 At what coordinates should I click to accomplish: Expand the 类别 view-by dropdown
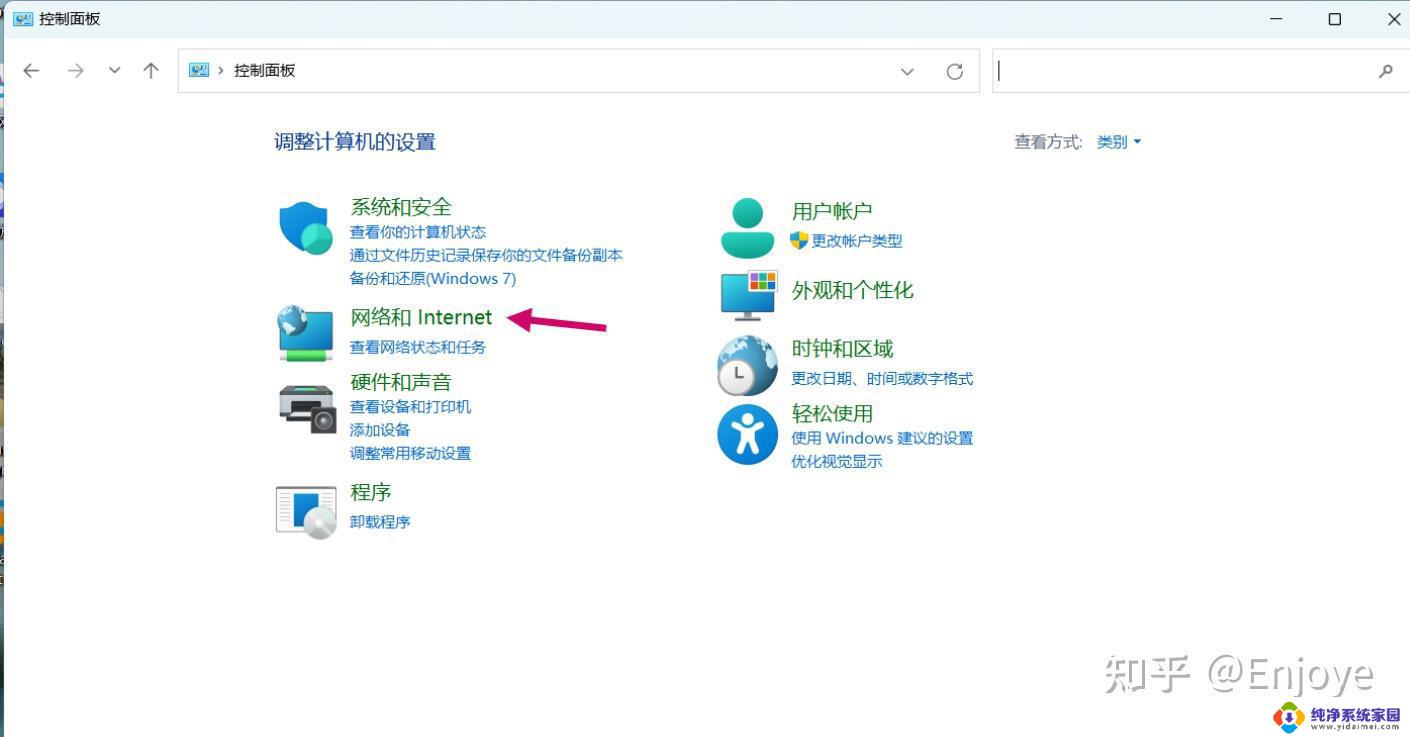(x=1119, y=142)
